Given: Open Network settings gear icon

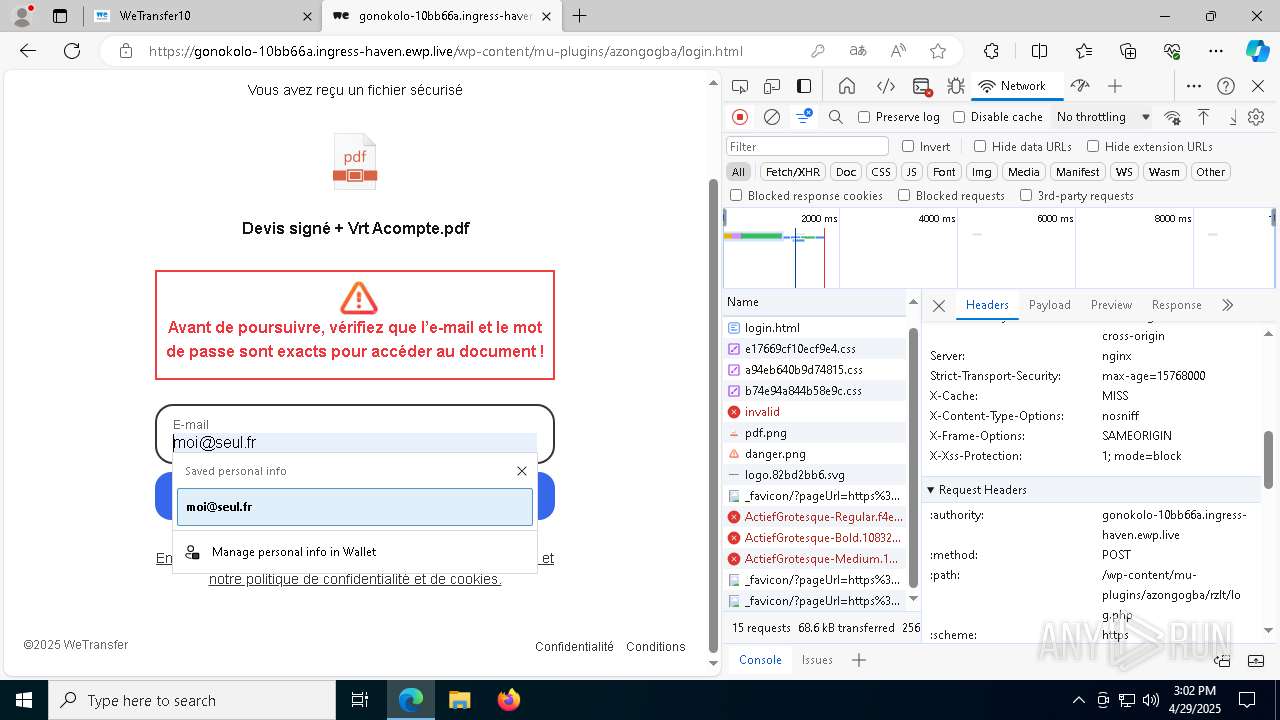Looking at the screenshot, I should (1257, 117).
